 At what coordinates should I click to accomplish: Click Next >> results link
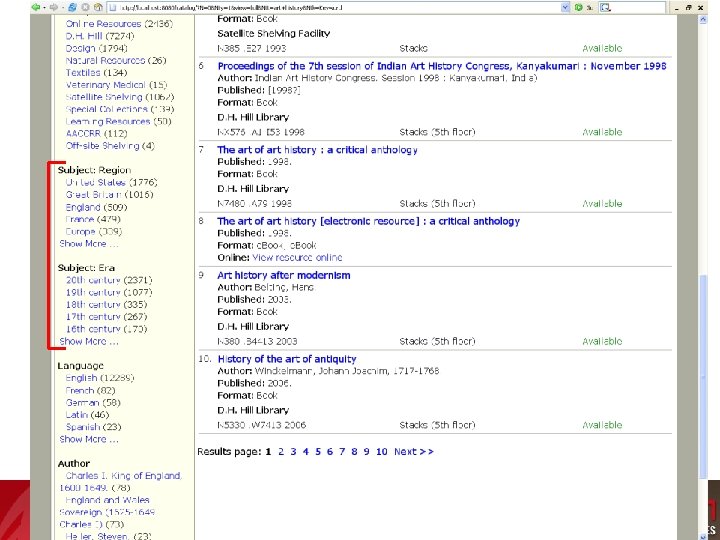click(x=414, y=452)
